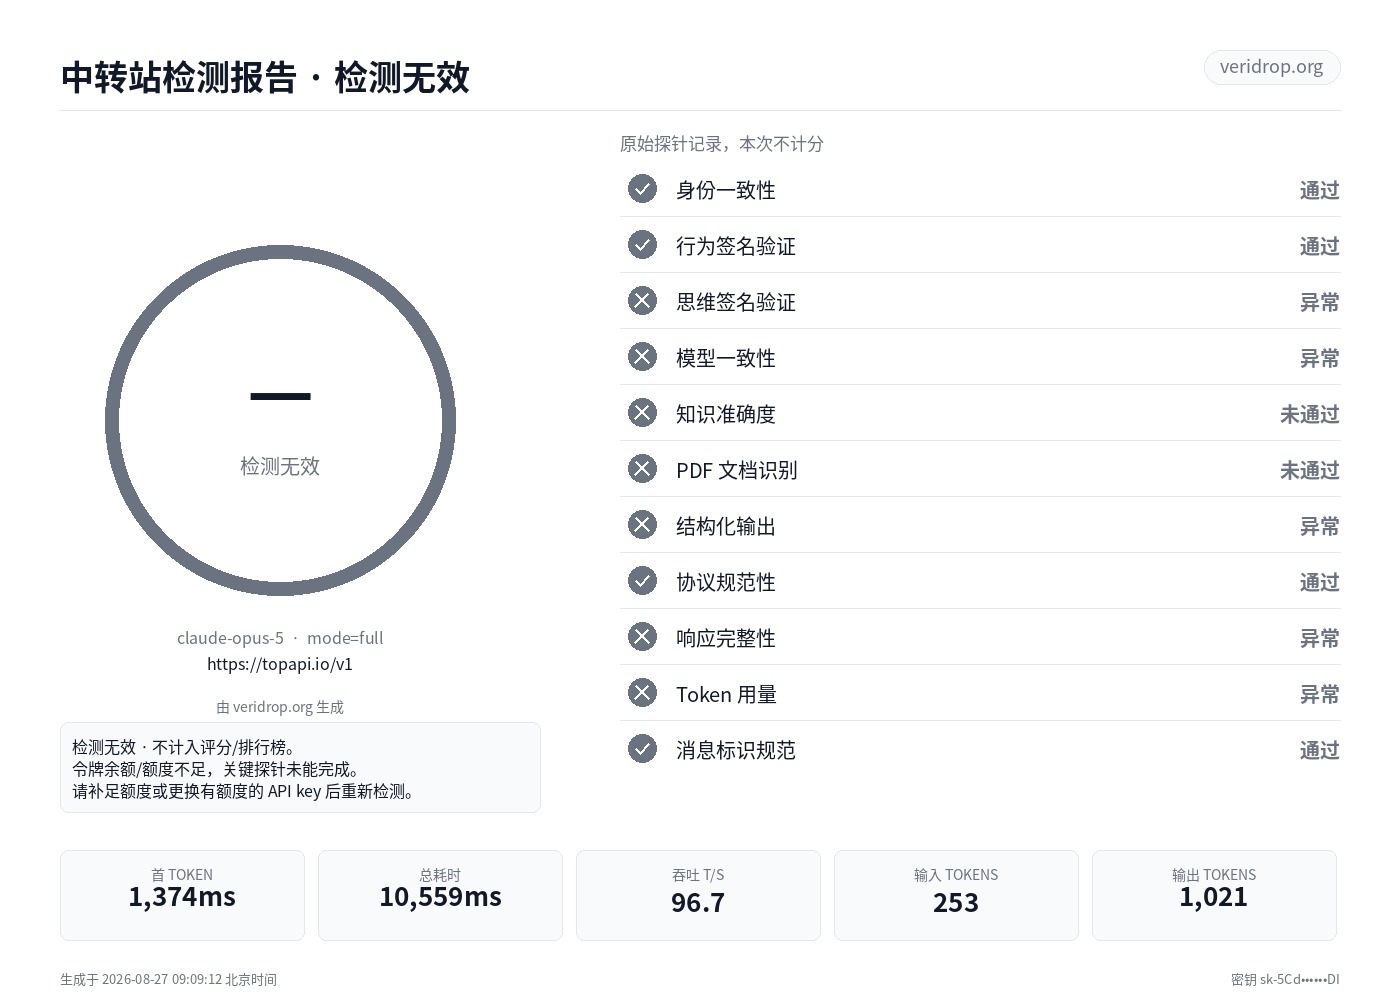
Task: Click the 检测无效 notice message box
Action: (x=300, y=767)
